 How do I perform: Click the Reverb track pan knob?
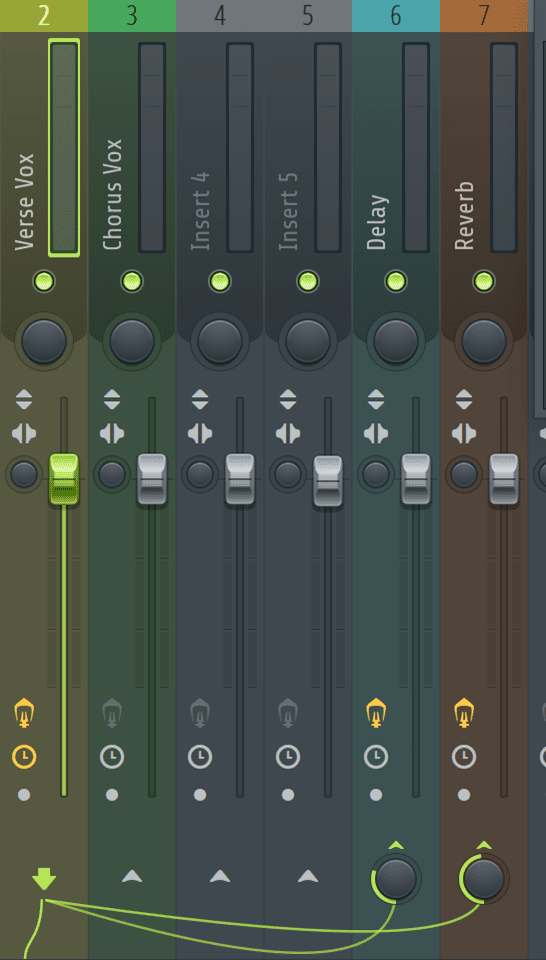click(484, 341)
